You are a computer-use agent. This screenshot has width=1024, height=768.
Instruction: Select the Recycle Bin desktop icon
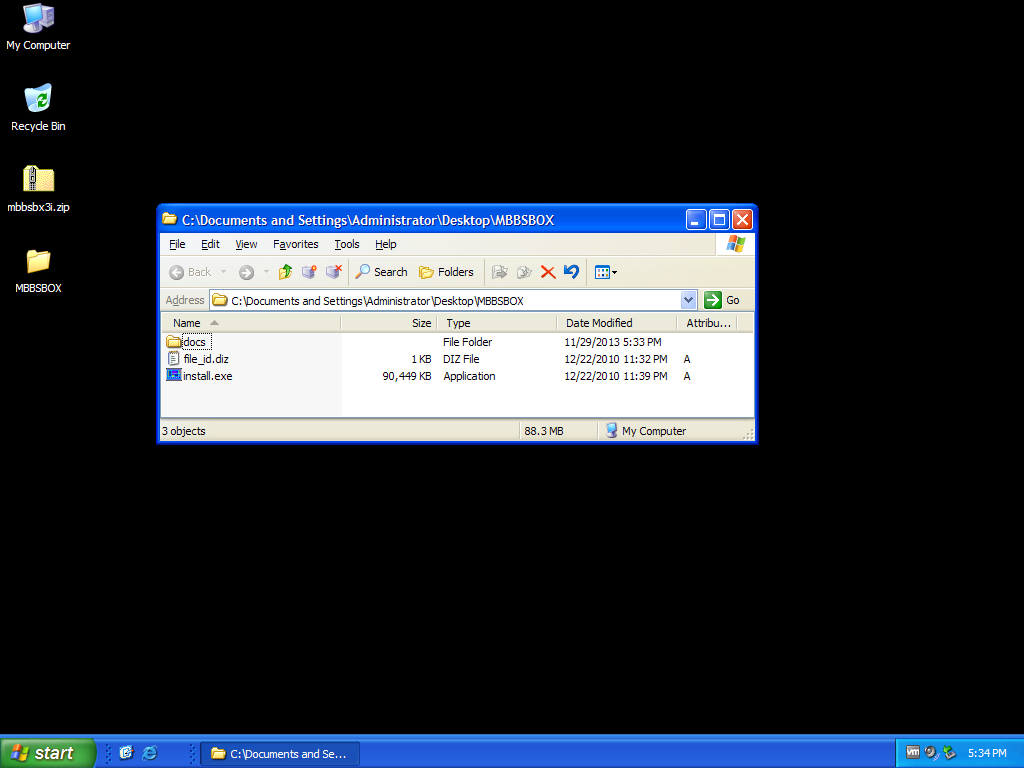pyautogui.click(x=38, y=99)
